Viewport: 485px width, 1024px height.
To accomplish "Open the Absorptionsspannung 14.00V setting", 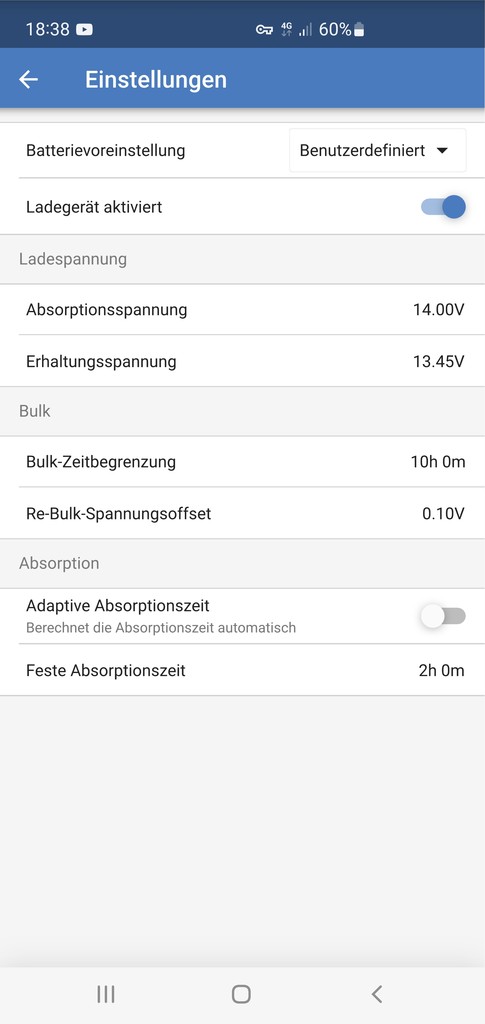I will [242, 310].
